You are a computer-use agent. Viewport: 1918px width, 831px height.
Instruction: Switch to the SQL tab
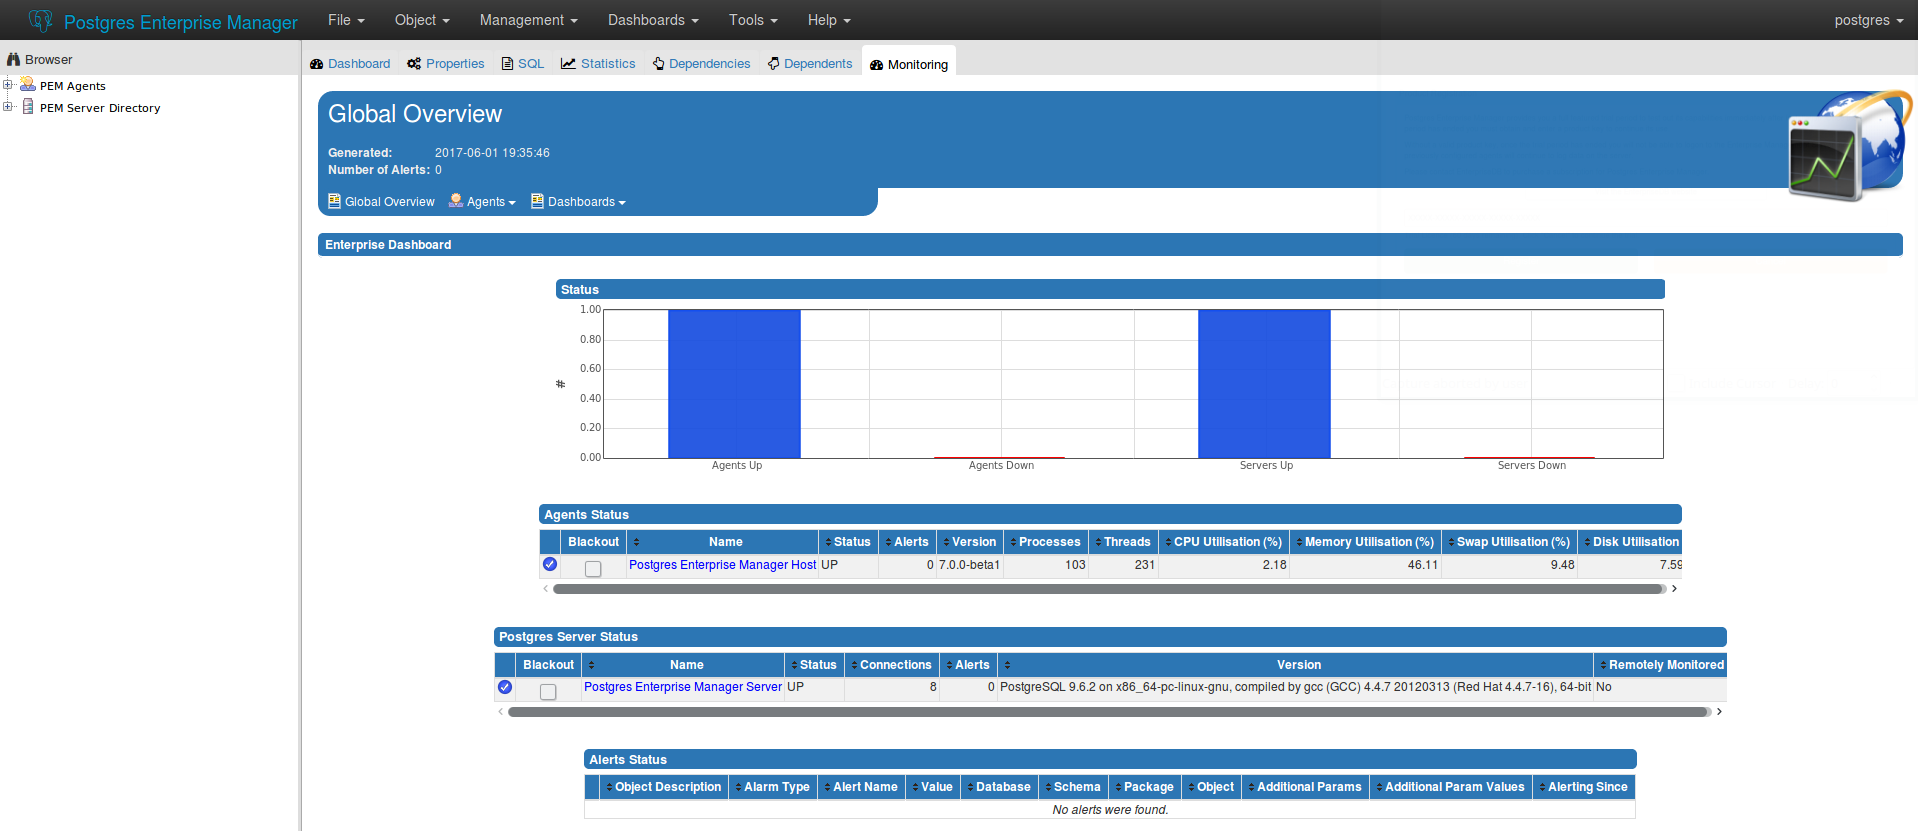tap(523, 64)
